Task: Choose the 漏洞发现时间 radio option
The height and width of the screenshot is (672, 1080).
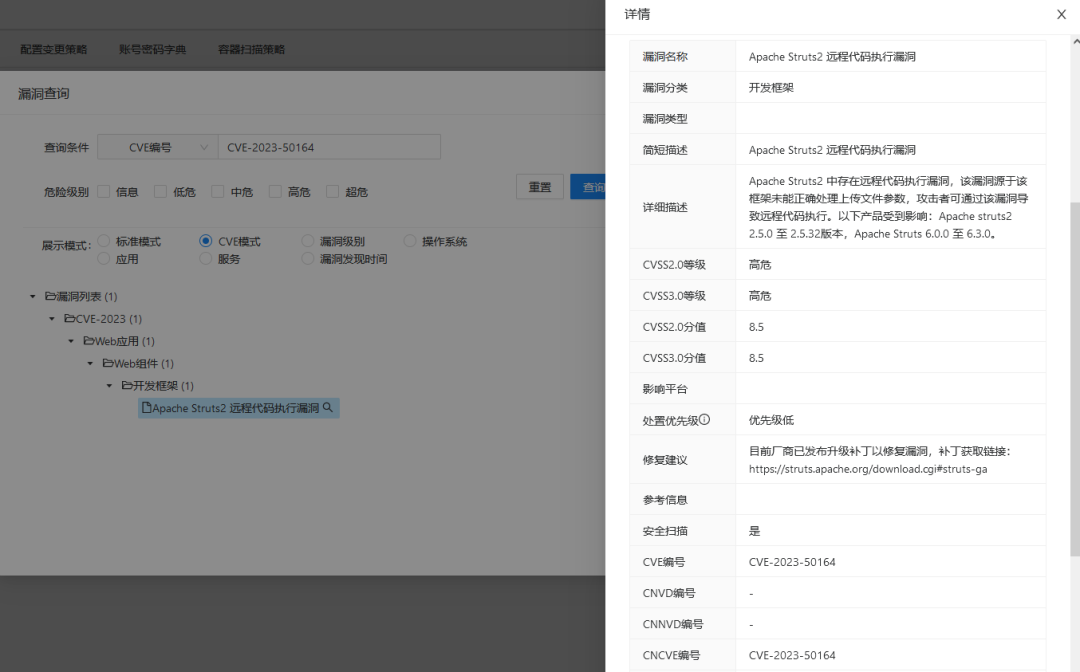Action: [x=308, y=259]
